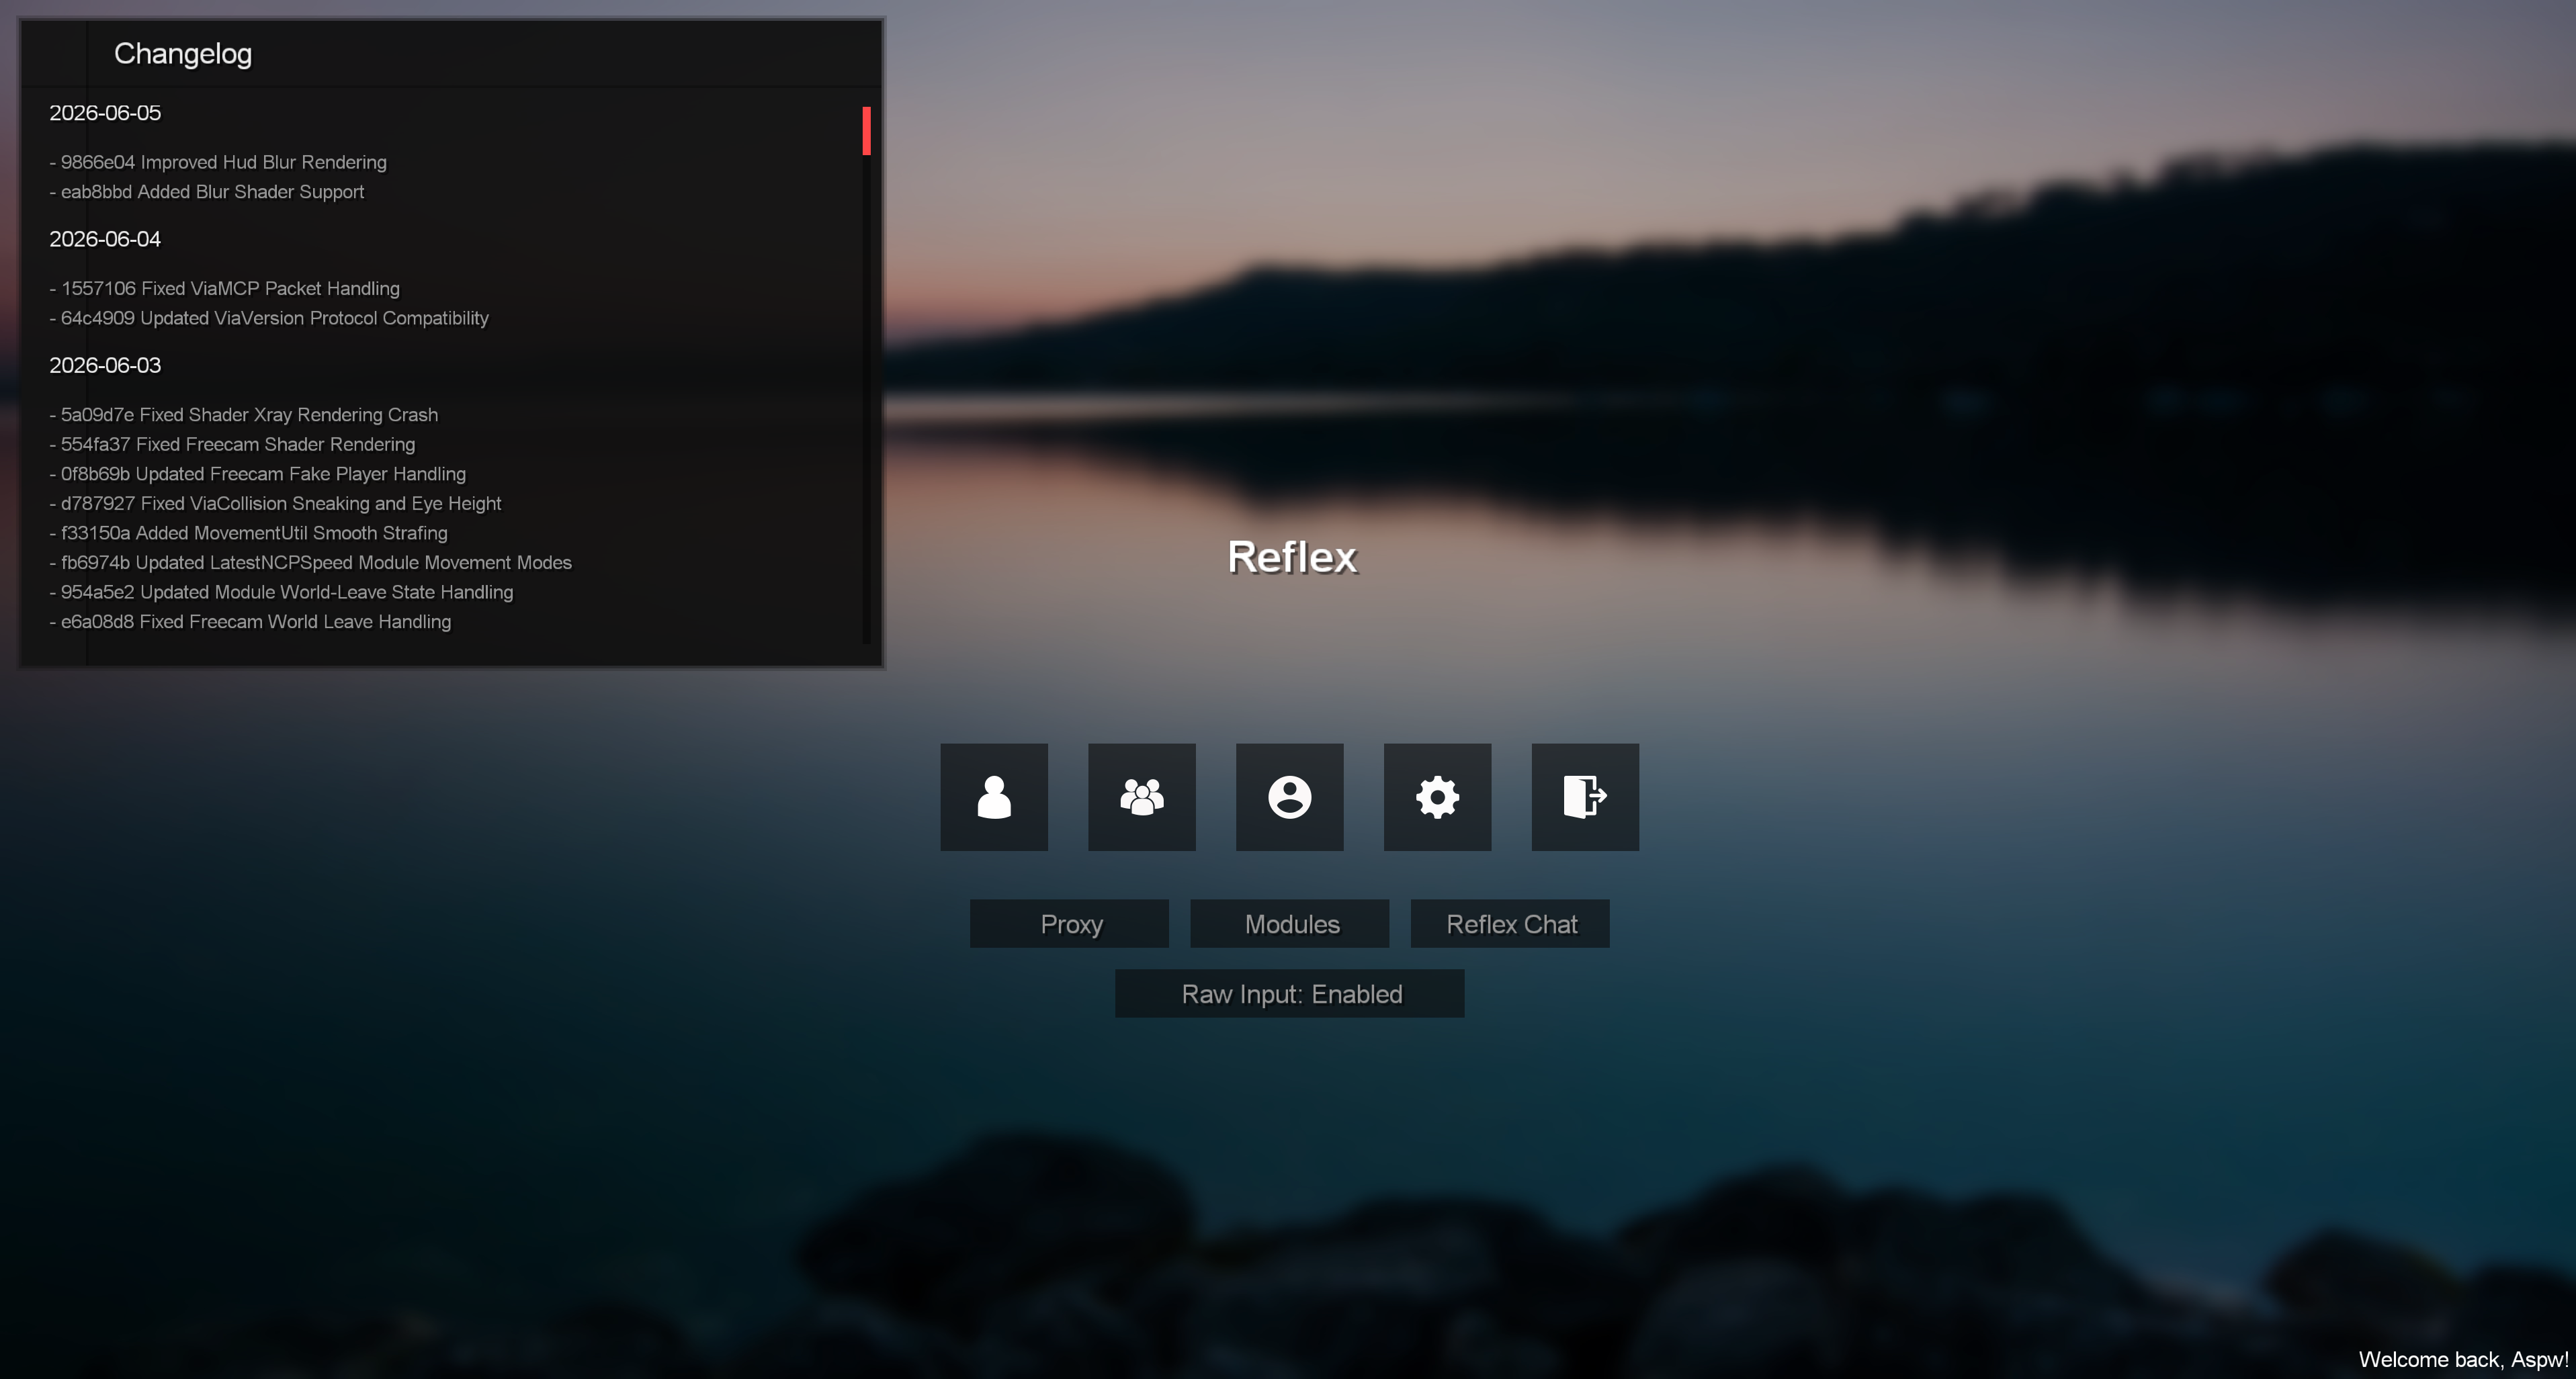
Task: Click entry fb6974b Updated LatestNCPSpeed Module
Action: [x=311, y=563]
